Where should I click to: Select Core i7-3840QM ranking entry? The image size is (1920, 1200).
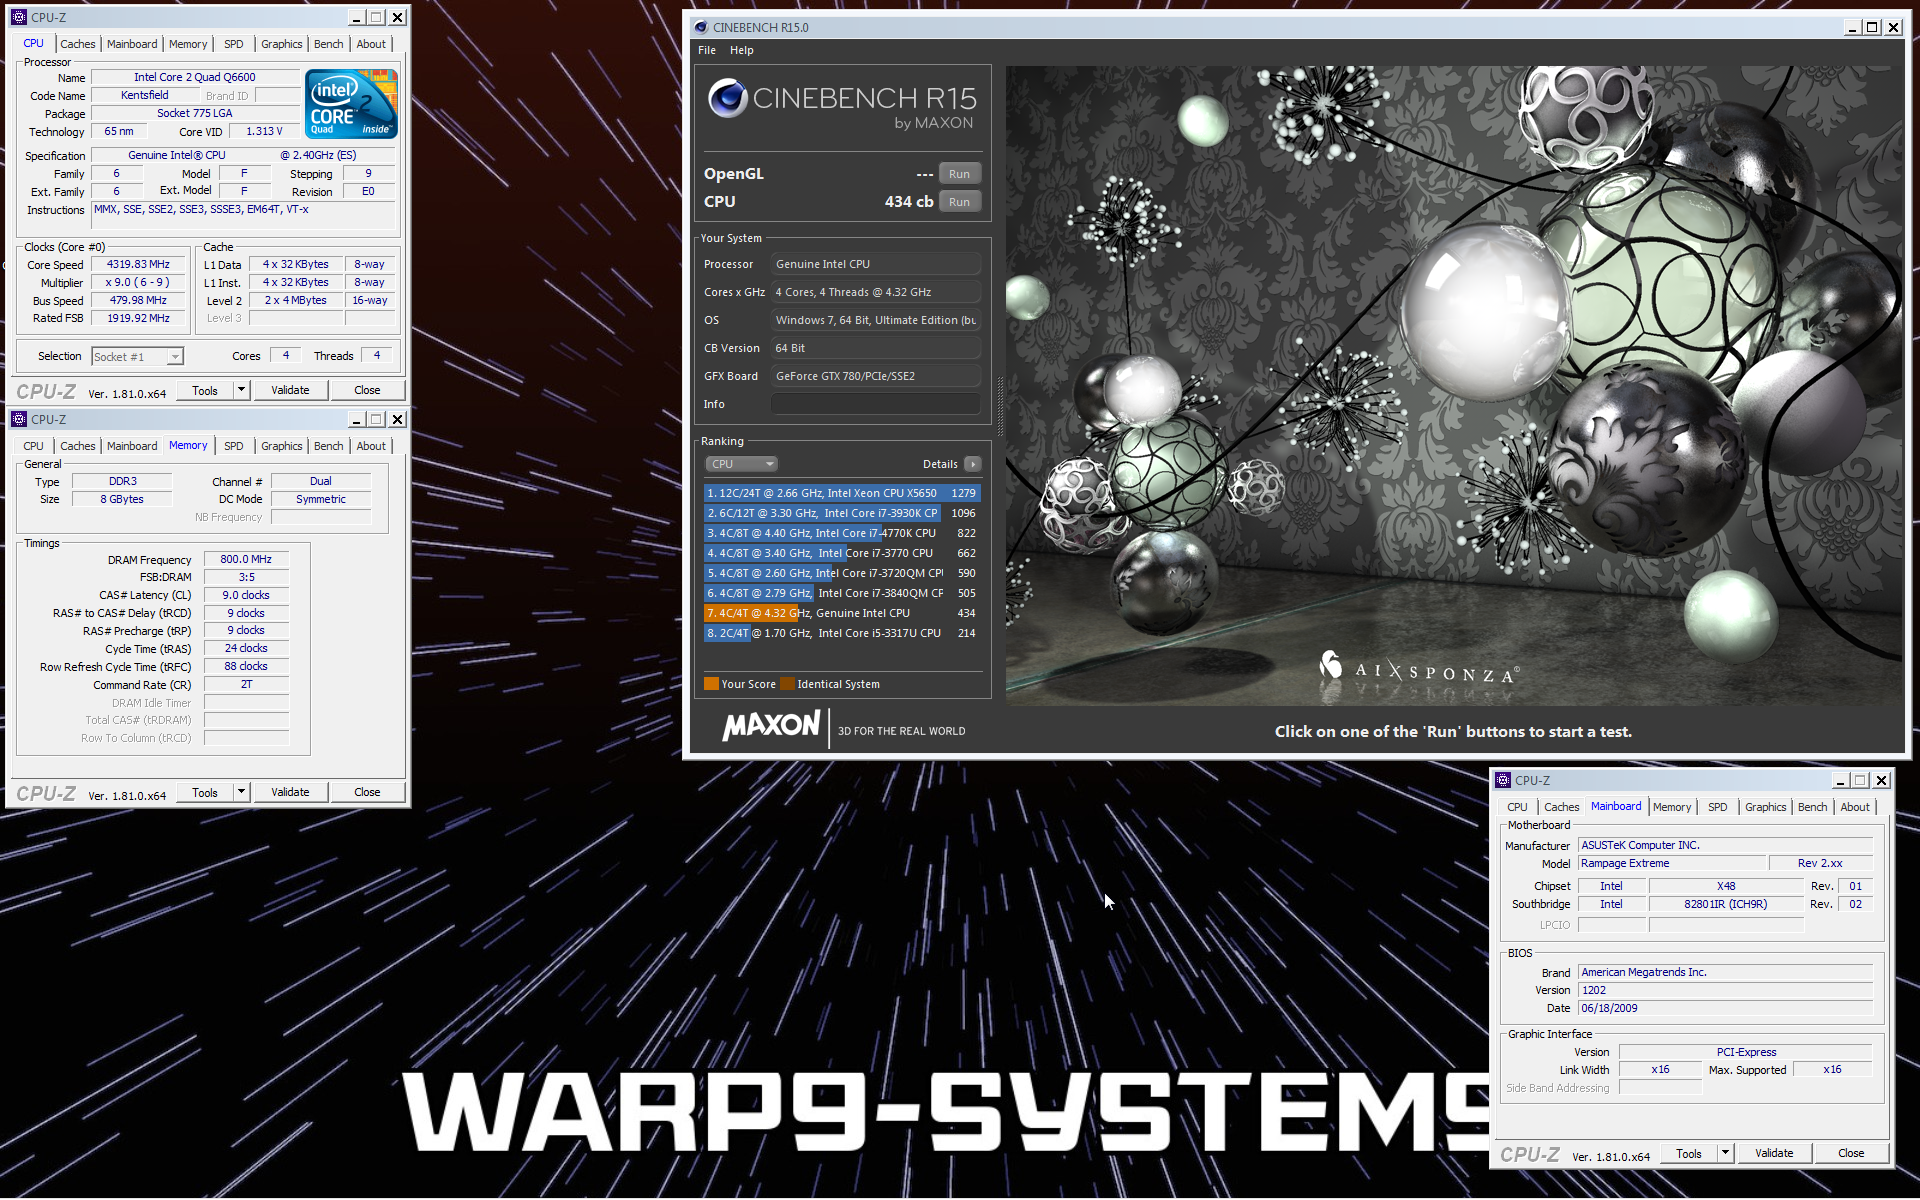[x=842, y=593]
